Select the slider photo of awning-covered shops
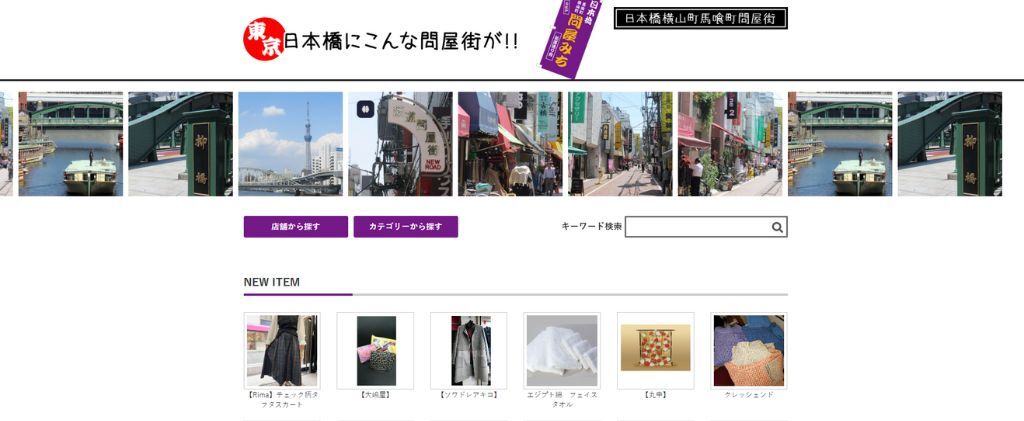The width and height of the screenshot is (1024, 421). 510,144
